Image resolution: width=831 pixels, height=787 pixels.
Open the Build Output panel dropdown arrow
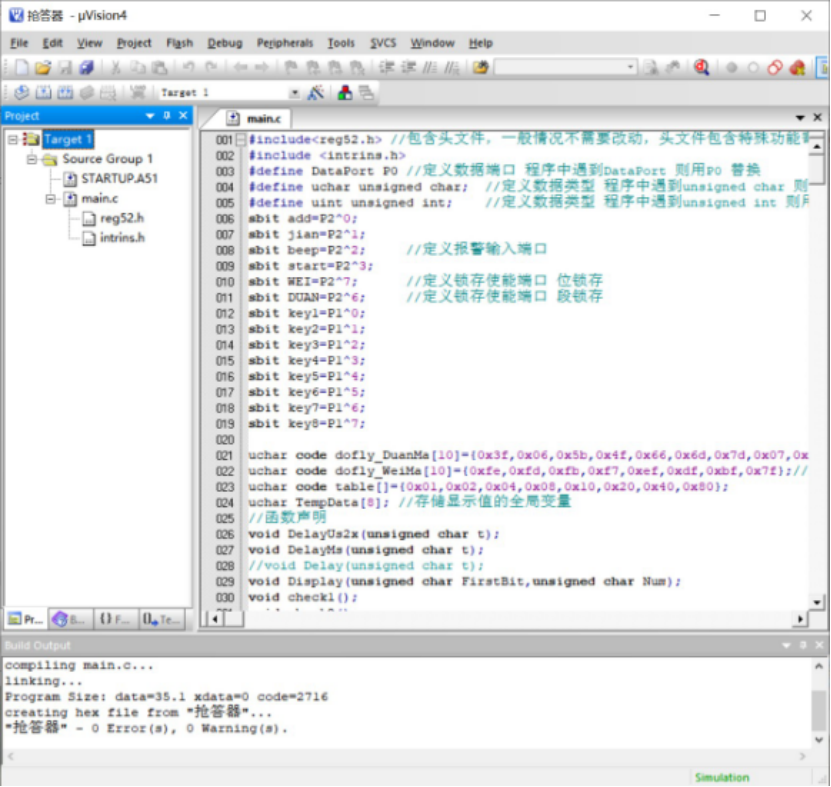[x=786, y=645]
